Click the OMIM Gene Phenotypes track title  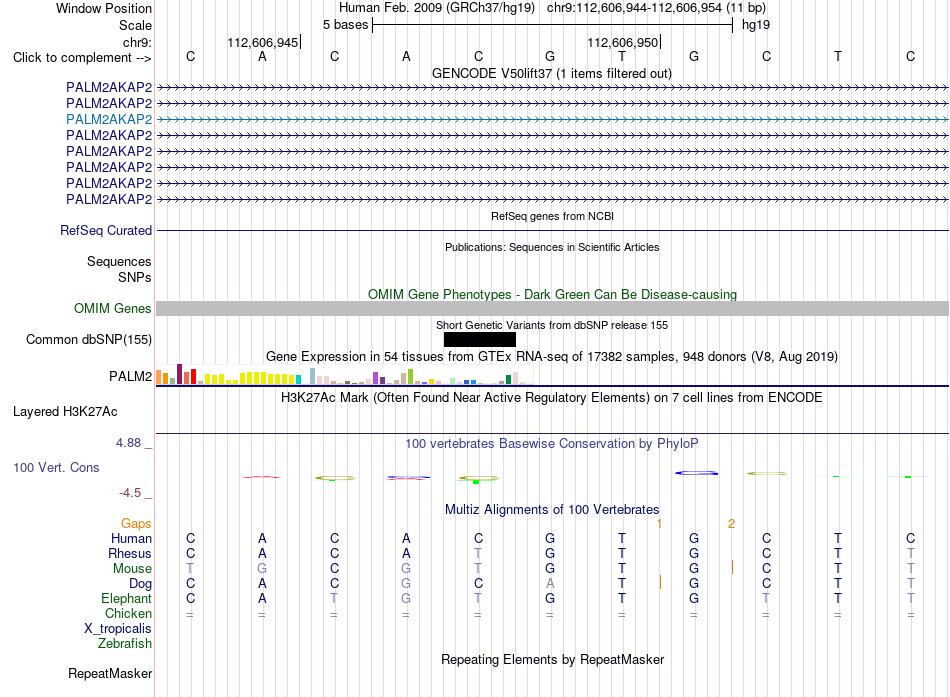553,295
